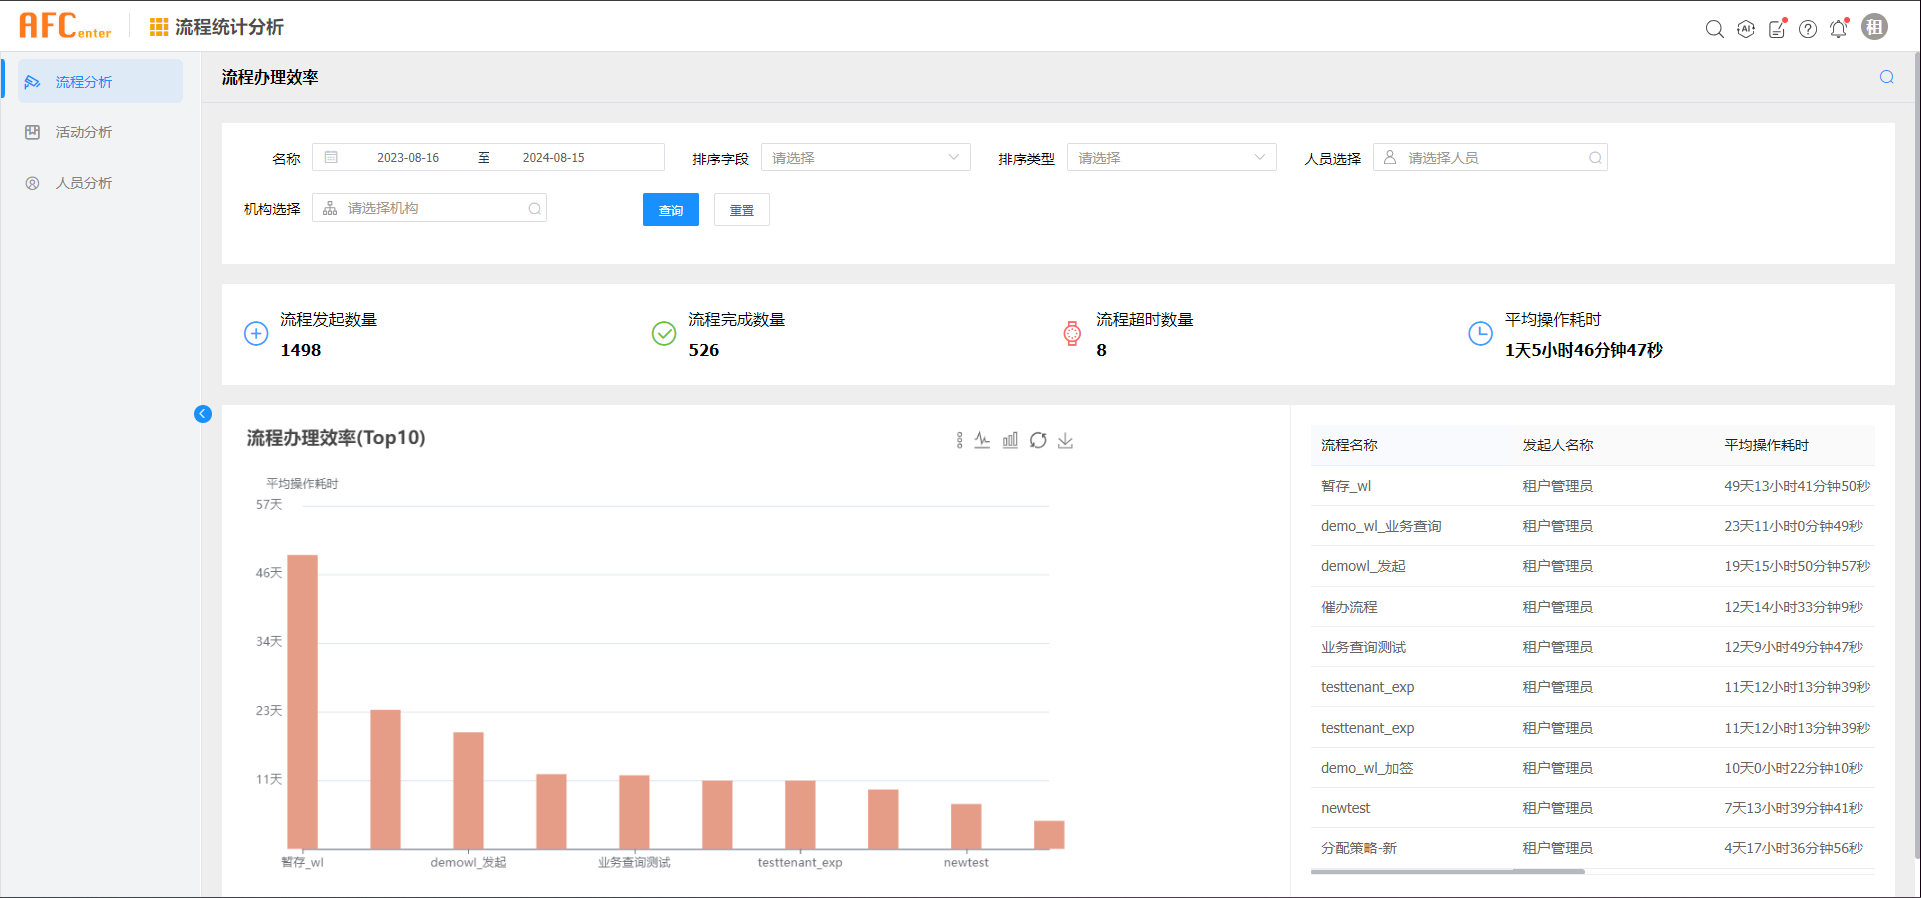Image resolution: width=1921 pixels, height=898 pixels.
Task: Go to 活动分析 in the sidebar
Action: [84, 132]
